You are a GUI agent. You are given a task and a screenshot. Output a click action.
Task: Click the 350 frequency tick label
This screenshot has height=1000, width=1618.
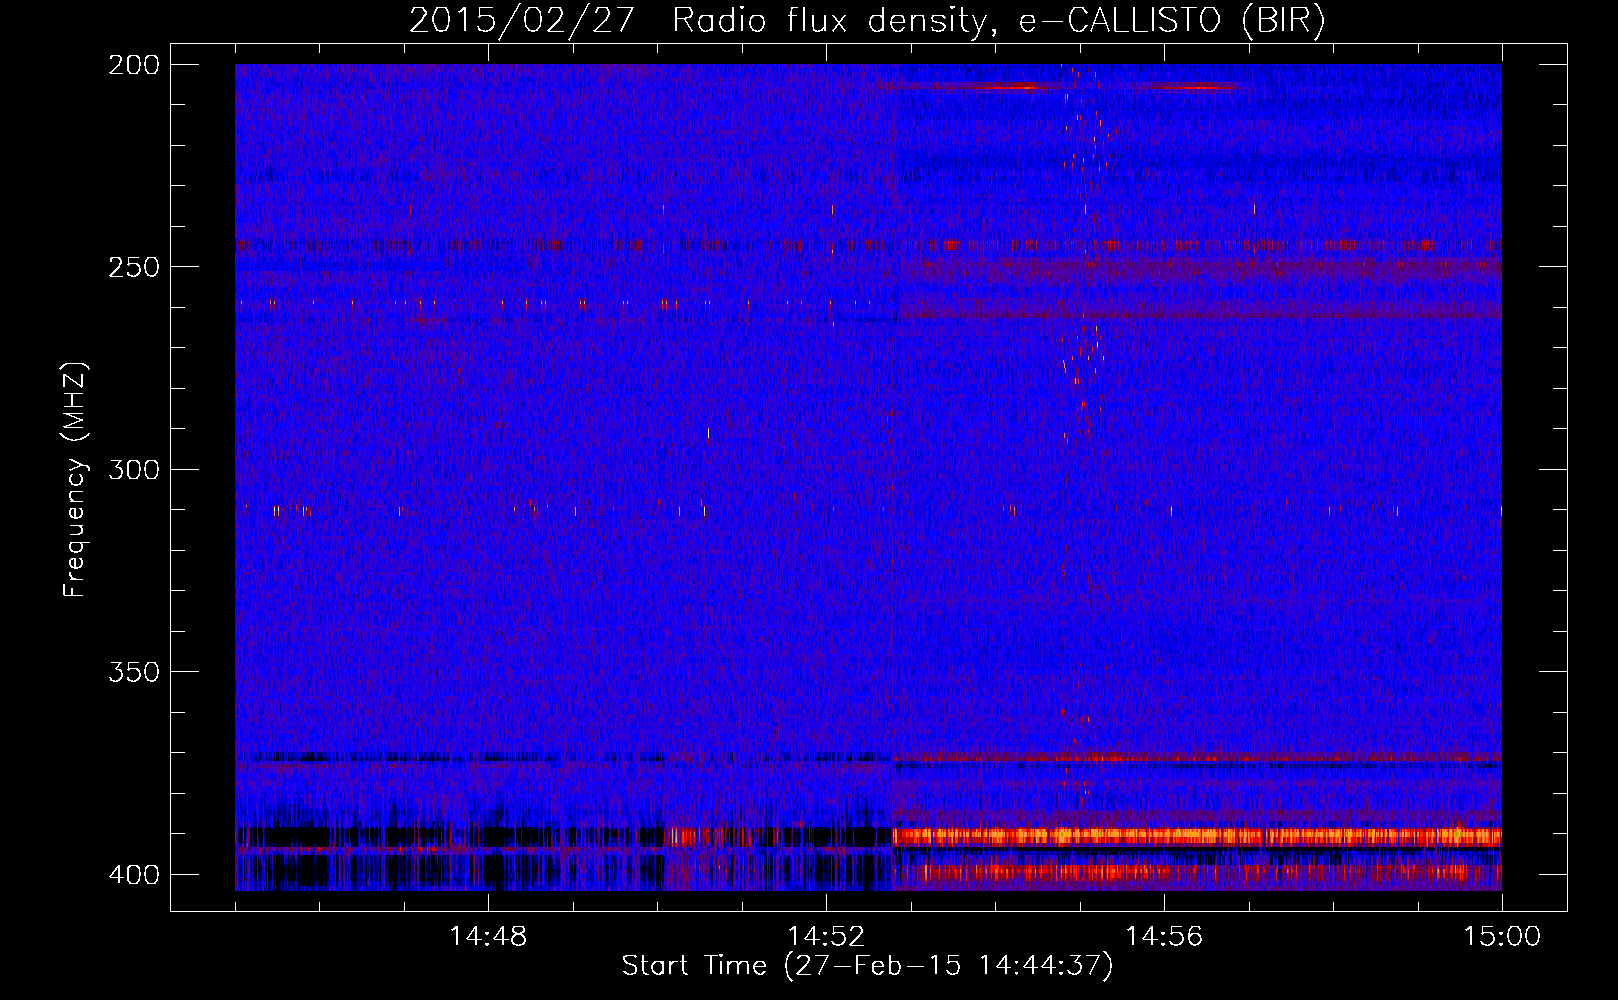(133, 671)
